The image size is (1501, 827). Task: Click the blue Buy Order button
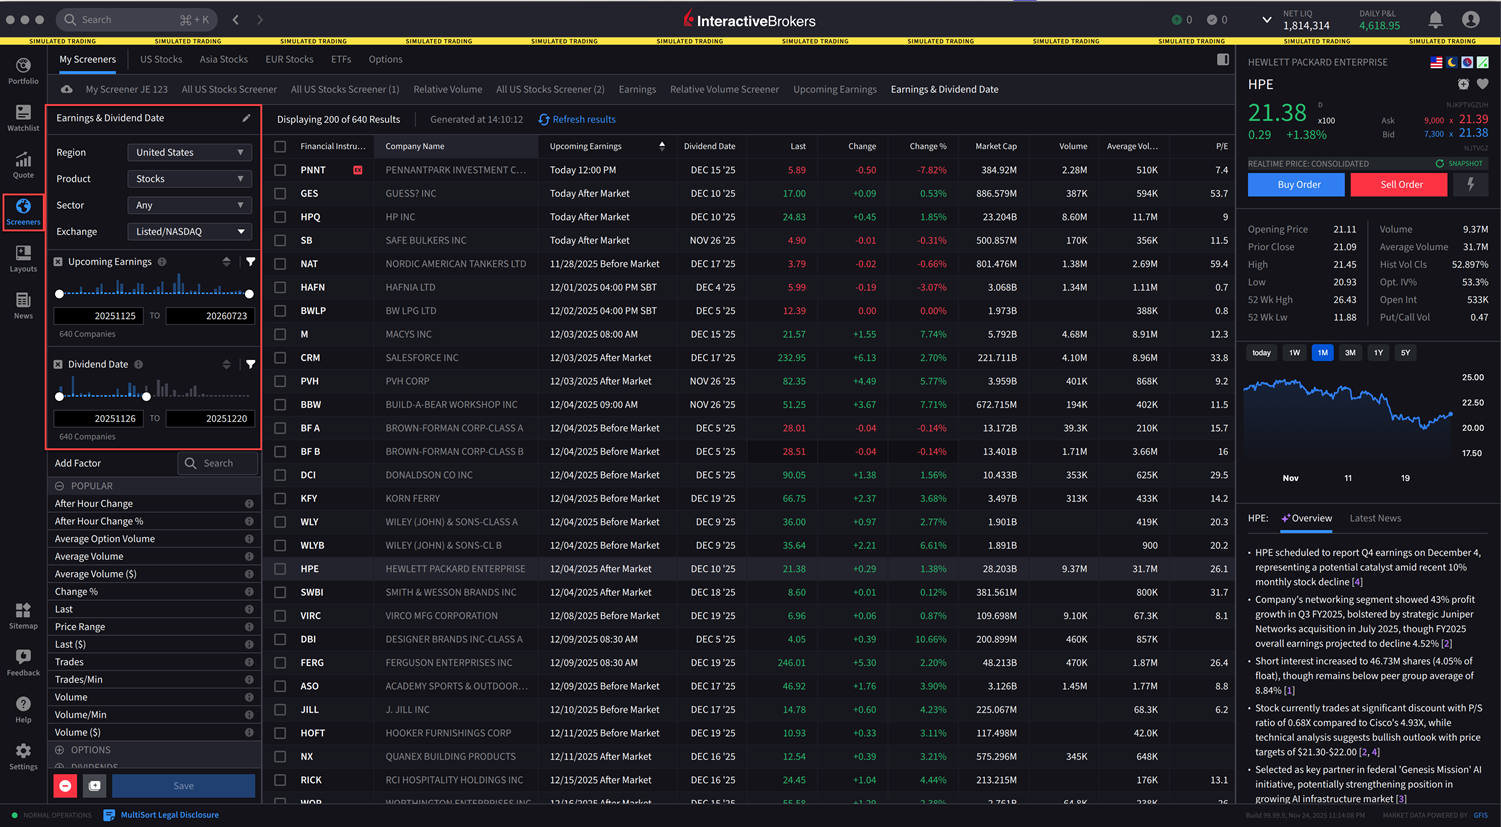[1296, 184]
